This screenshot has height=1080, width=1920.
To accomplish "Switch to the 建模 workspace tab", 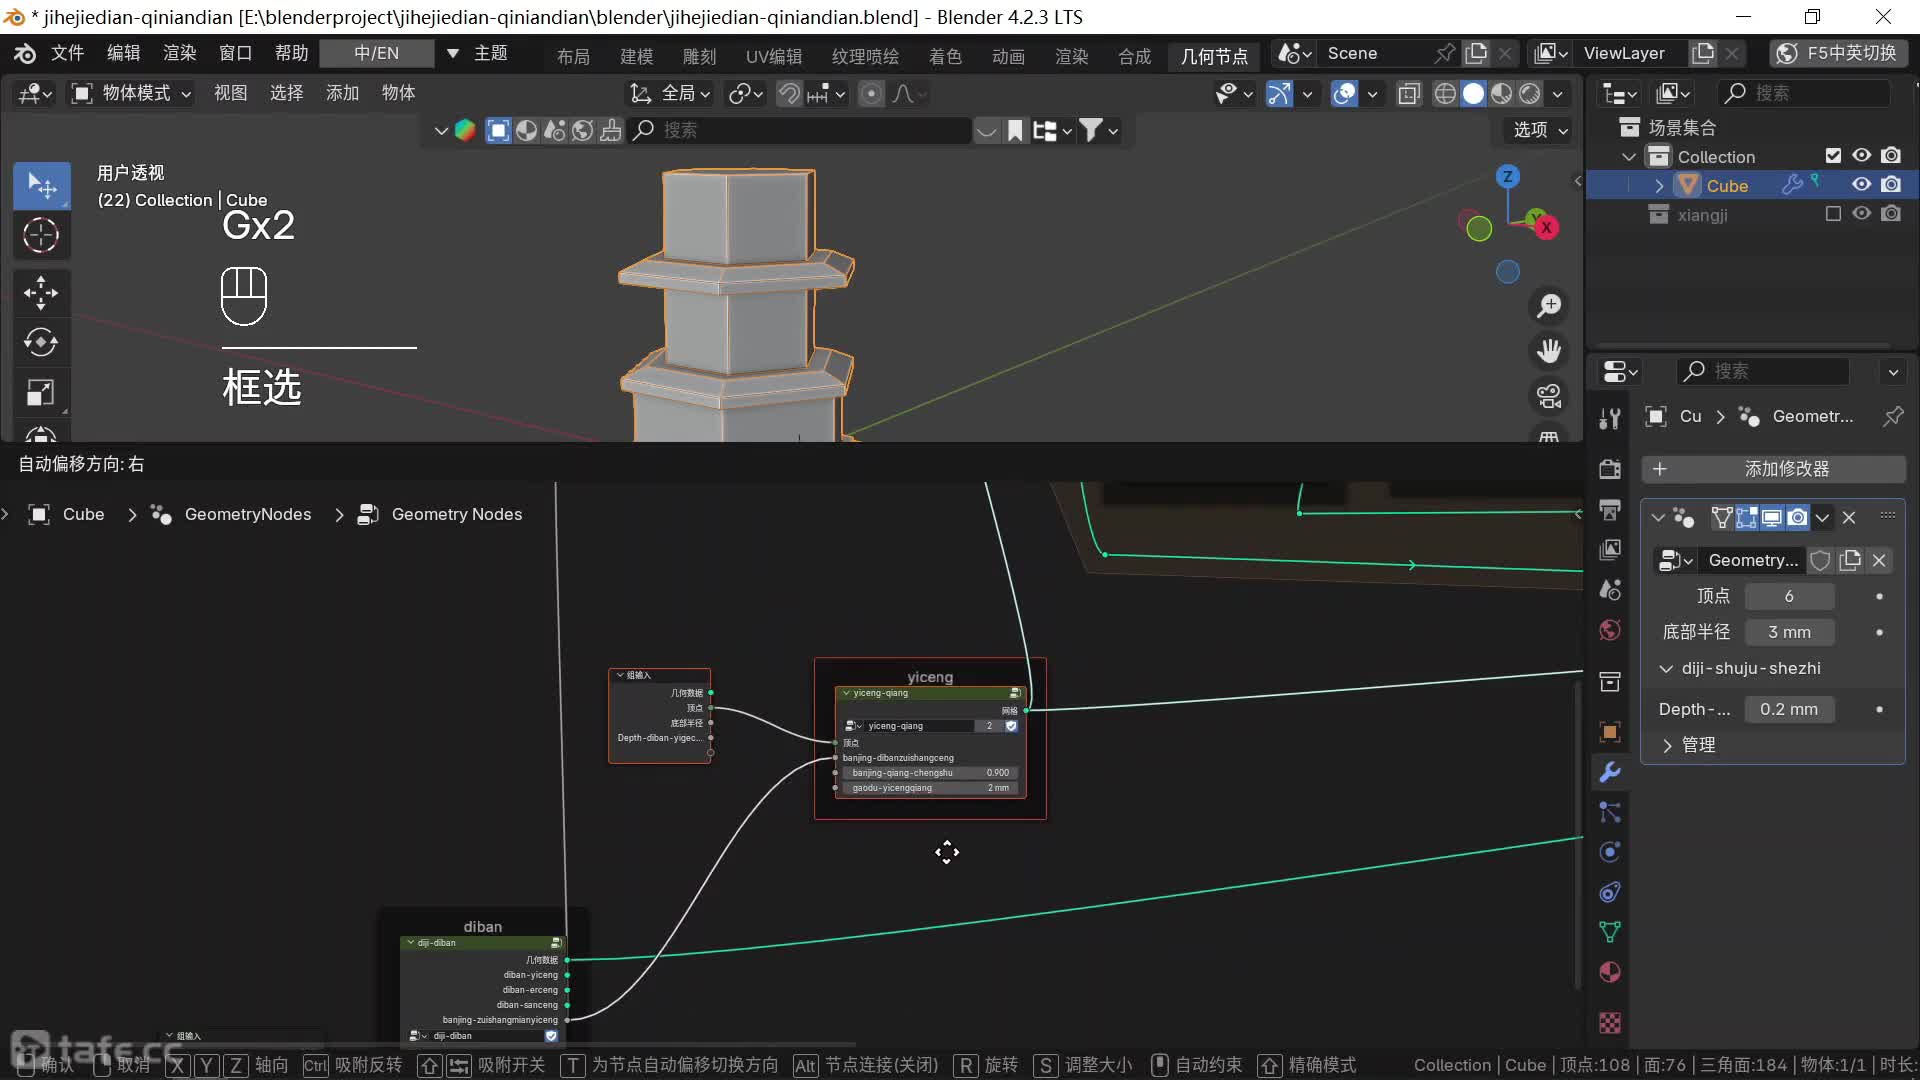I will pyautogui.click(x=636, y=56).
